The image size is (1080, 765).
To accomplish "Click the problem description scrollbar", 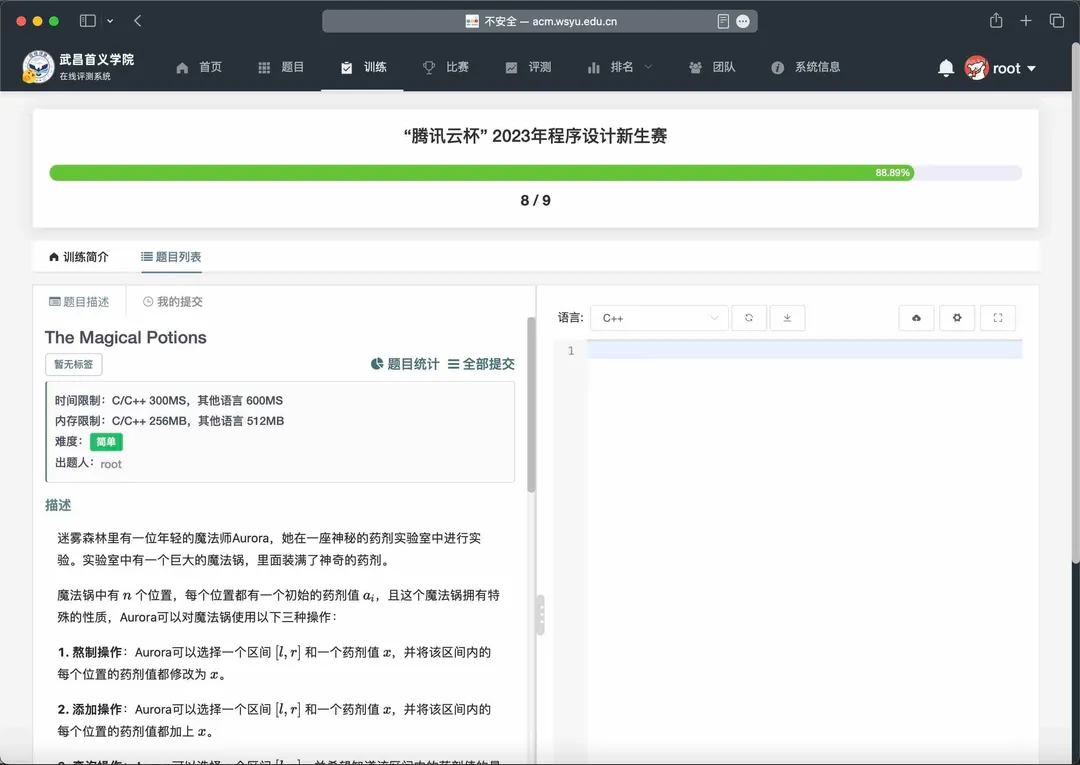I will click(x=531, y=405).
